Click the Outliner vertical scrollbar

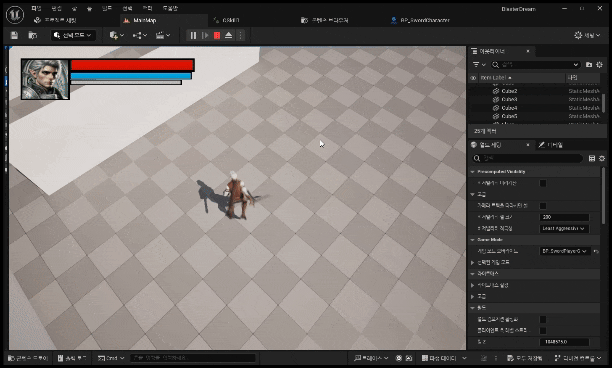(604, 102)
